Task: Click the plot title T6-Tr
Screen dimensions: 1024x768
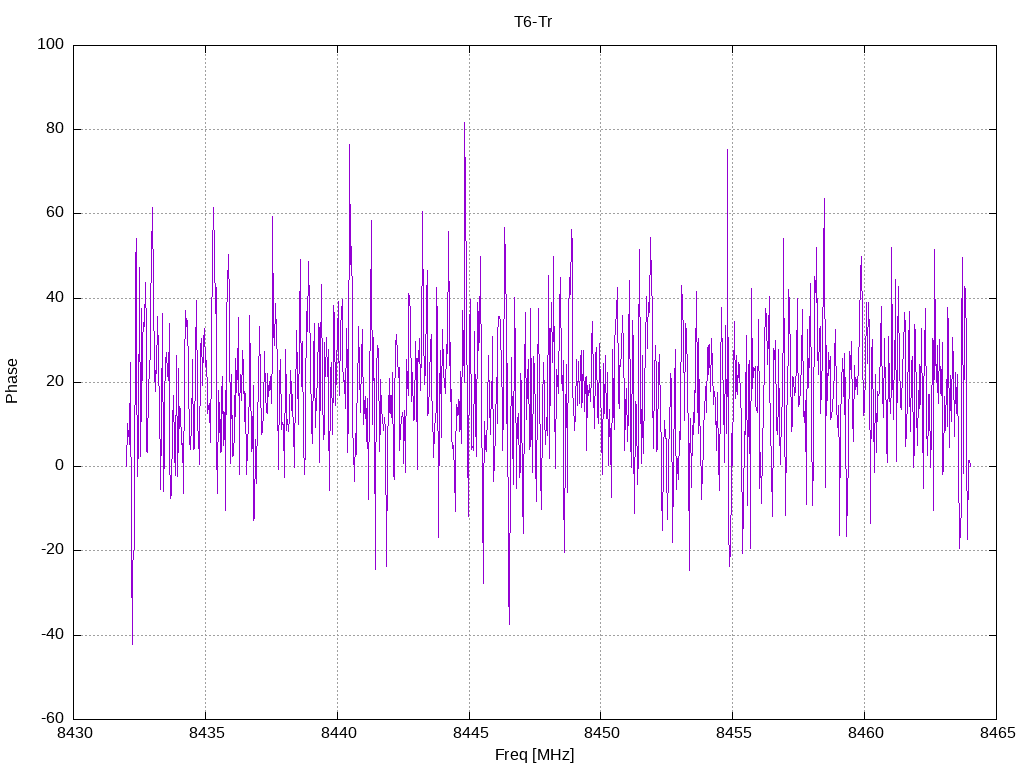Action: click(533, 22)
